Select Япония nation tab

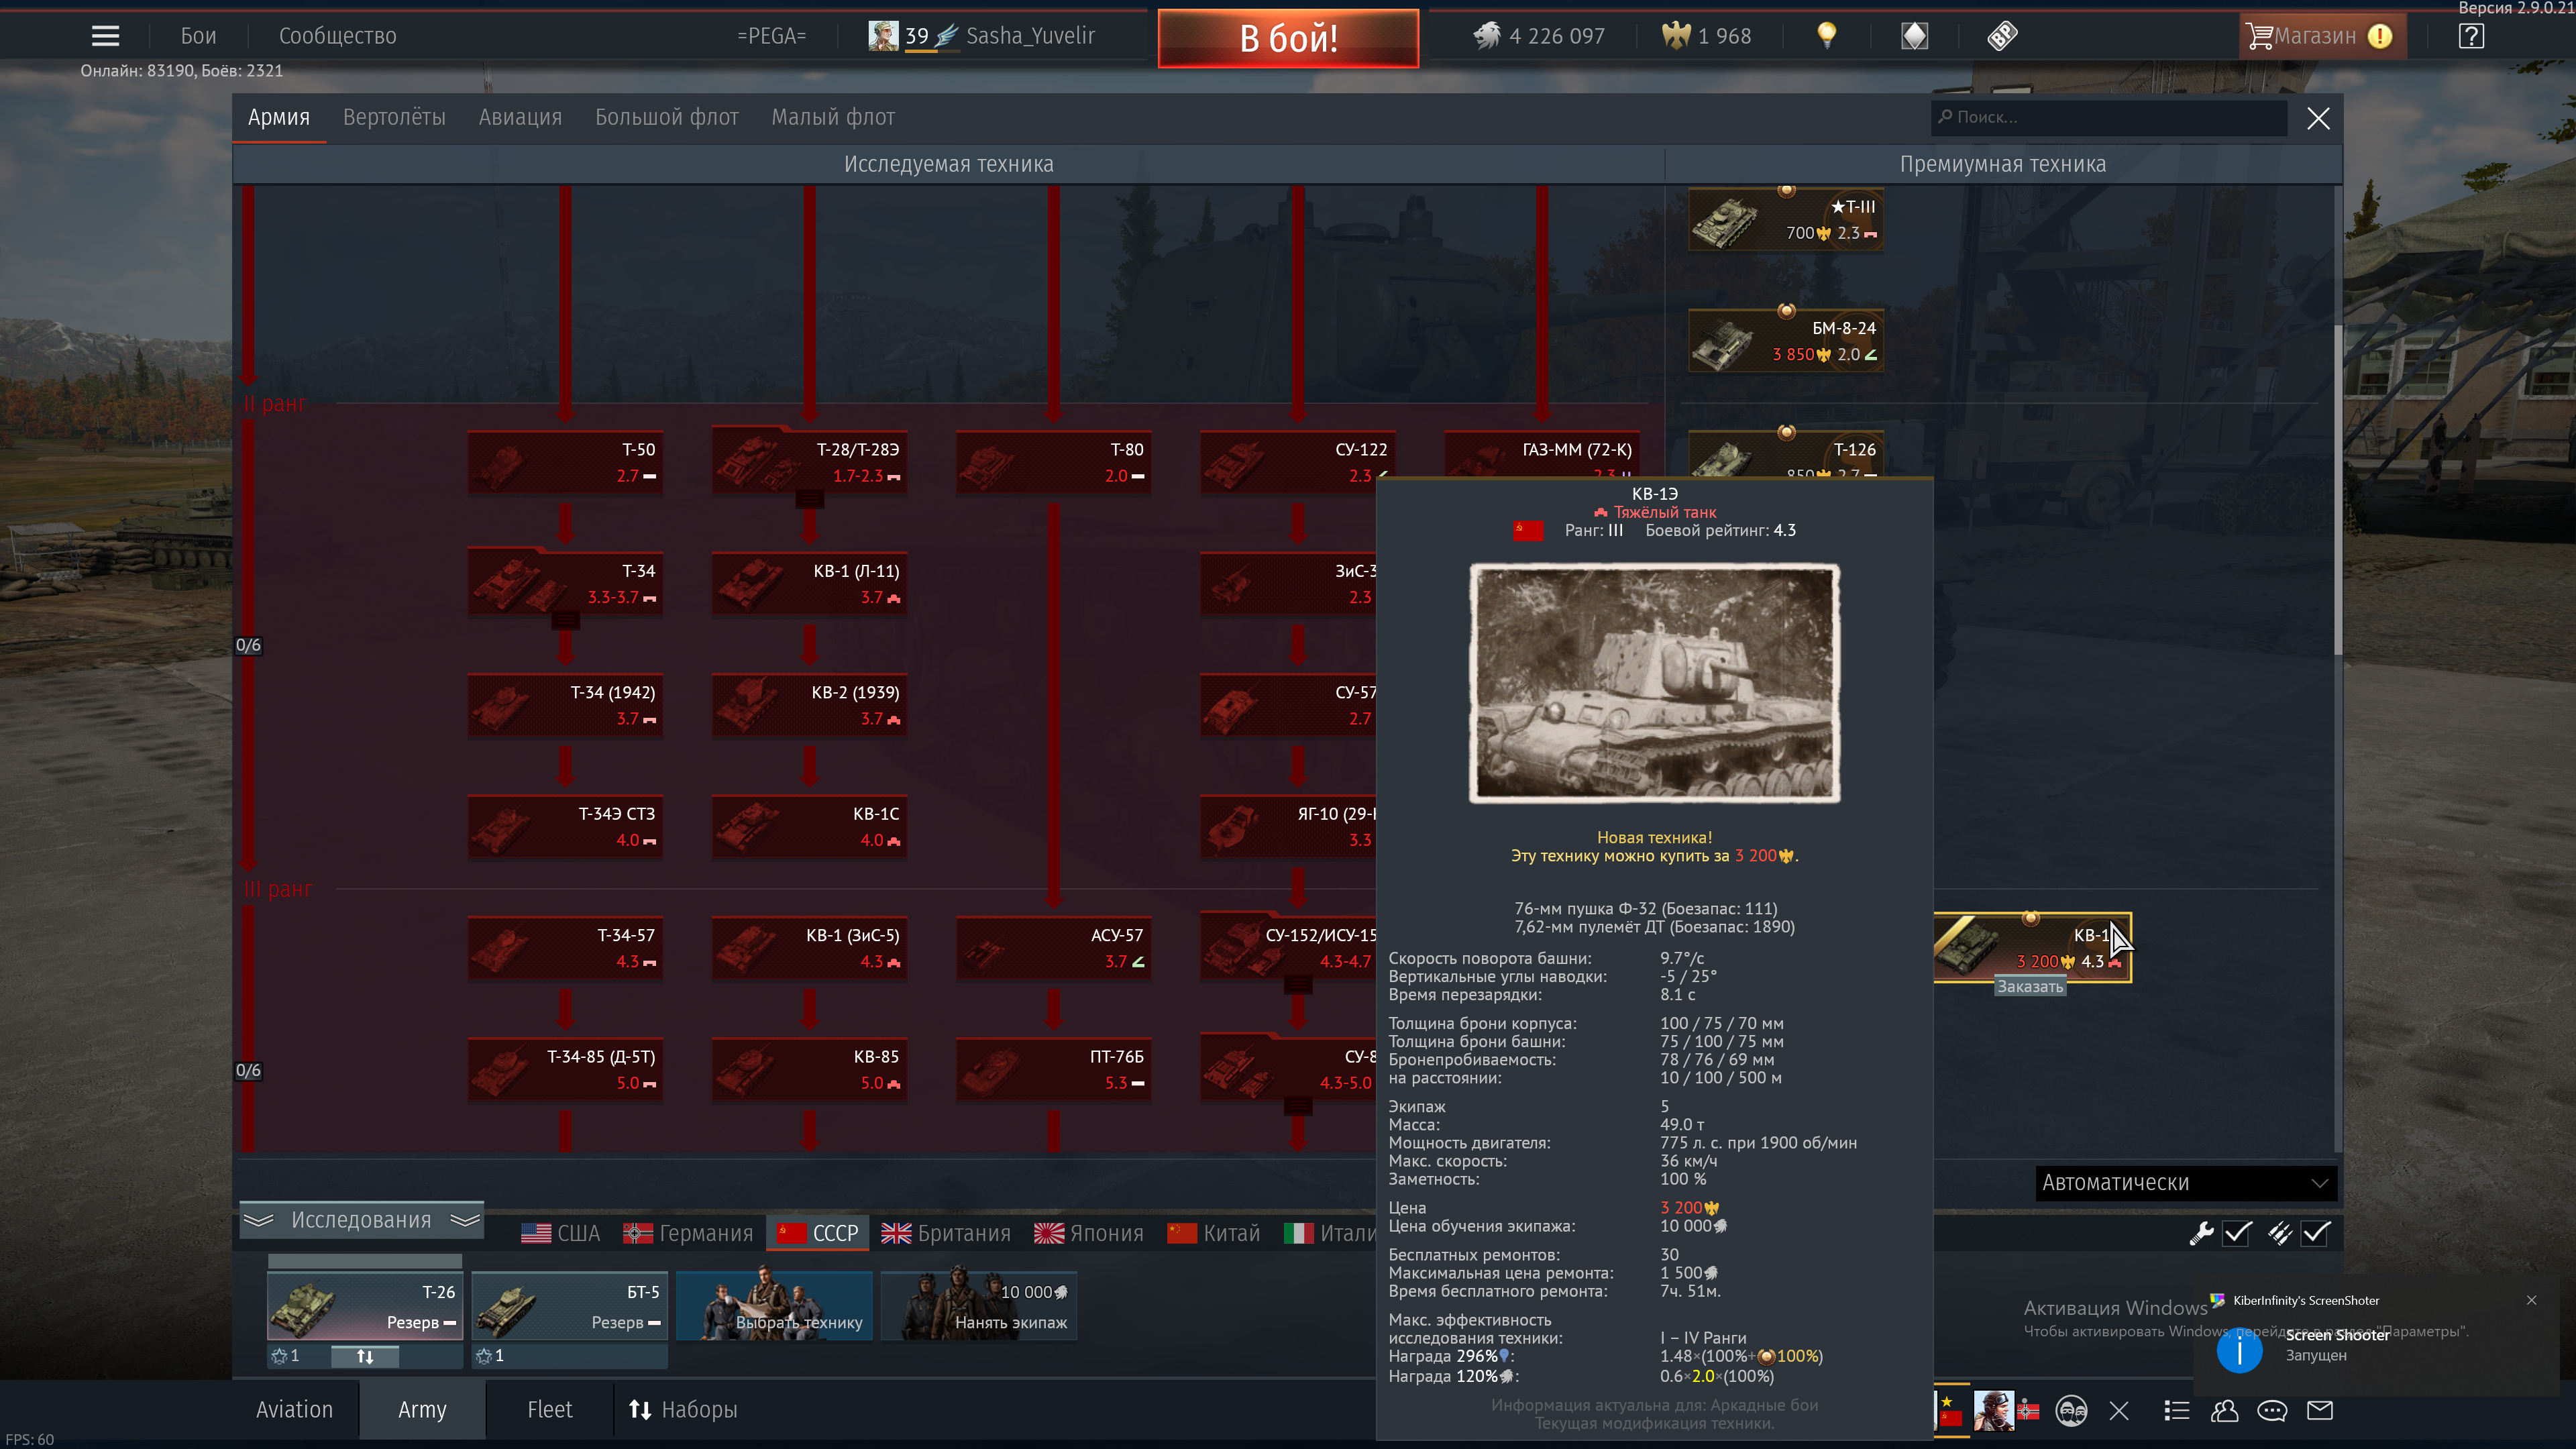coord(1089,1233)
